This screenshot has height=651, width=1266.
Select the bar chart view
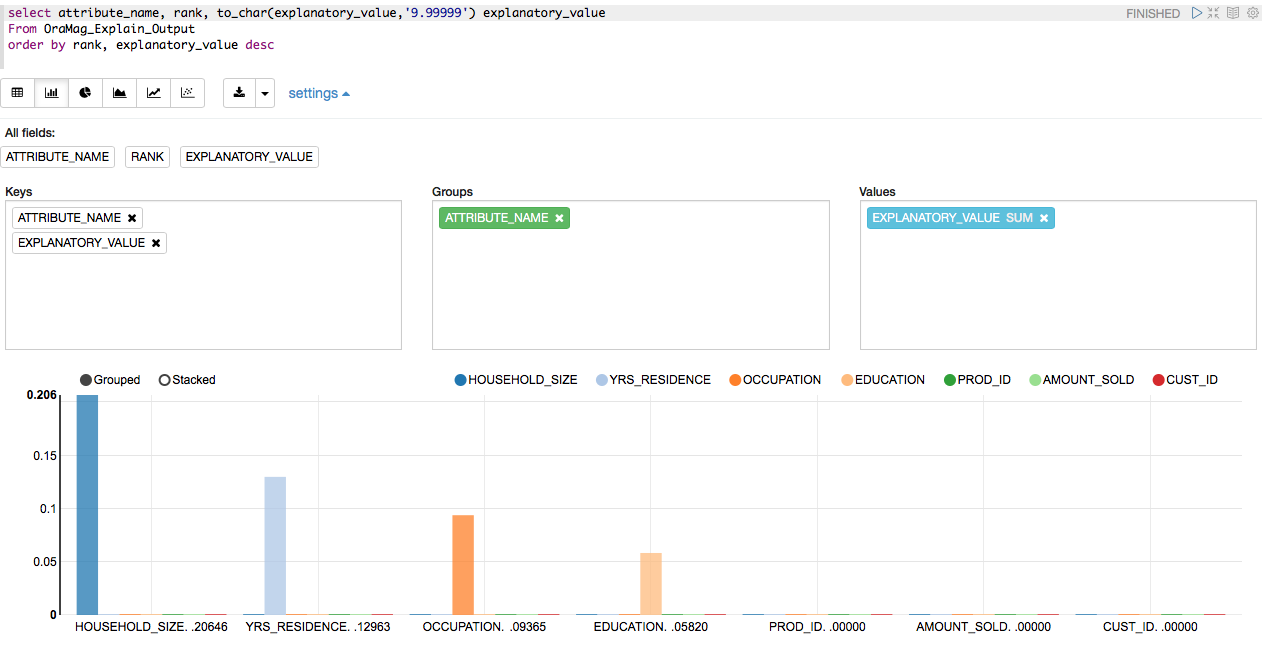(52, 93)
